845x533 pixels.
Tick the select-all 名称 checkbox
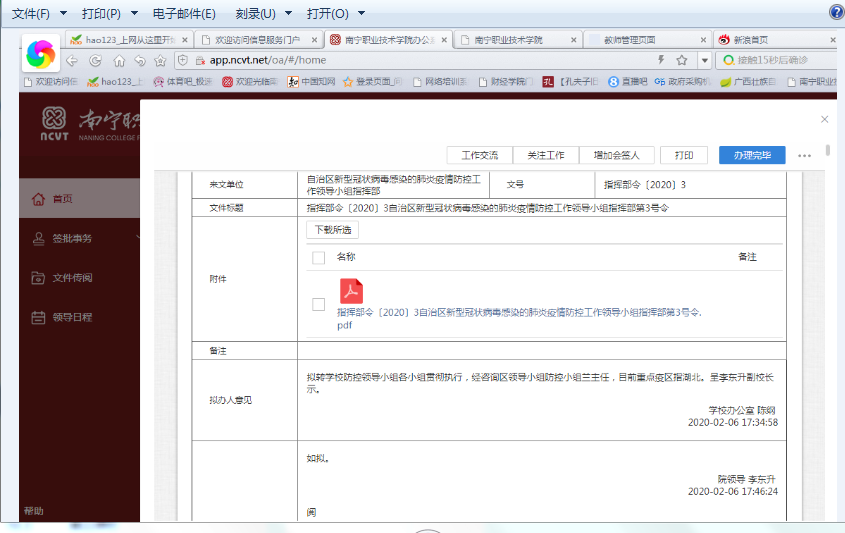point(318,258)
